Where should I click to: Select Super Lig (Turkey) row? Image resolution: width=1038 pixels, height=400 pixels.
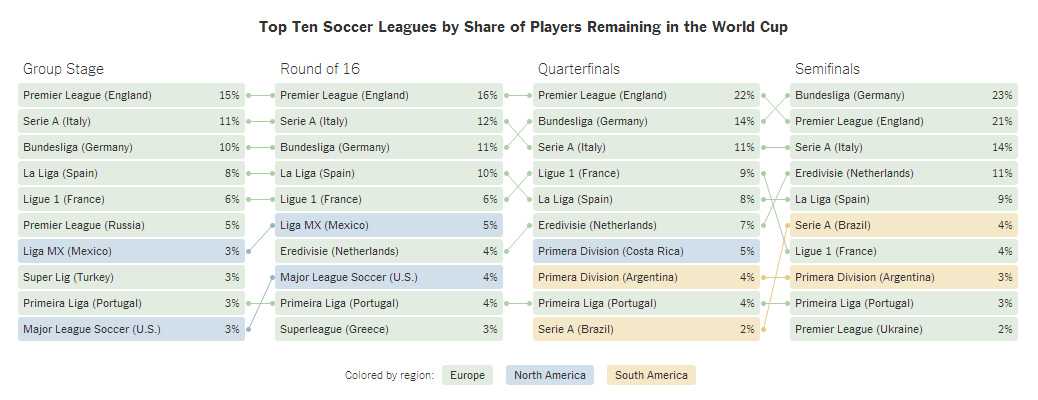pyautogui.click(x=131, y=277)
